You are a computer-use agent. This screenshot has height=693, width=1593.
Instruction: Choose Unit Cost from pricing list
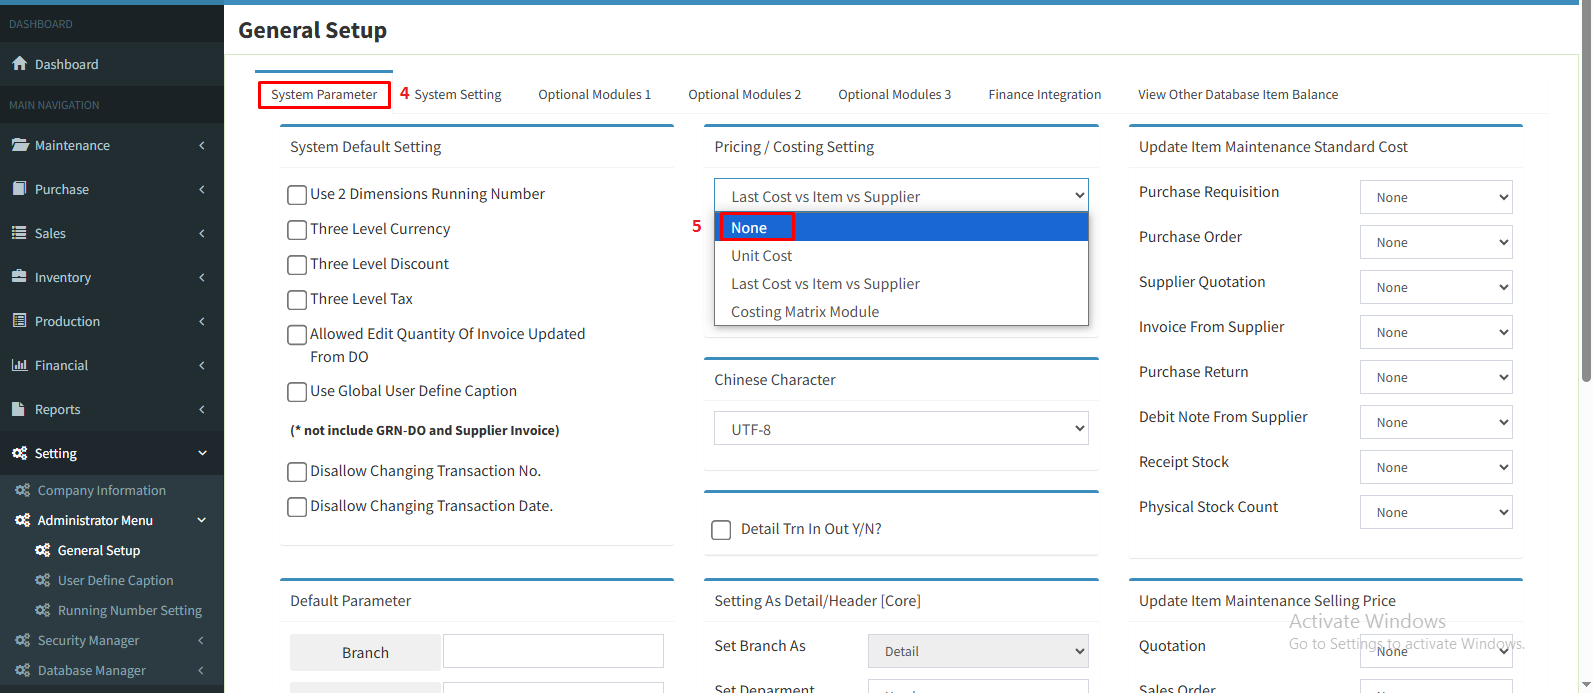(x=762, y=256)
